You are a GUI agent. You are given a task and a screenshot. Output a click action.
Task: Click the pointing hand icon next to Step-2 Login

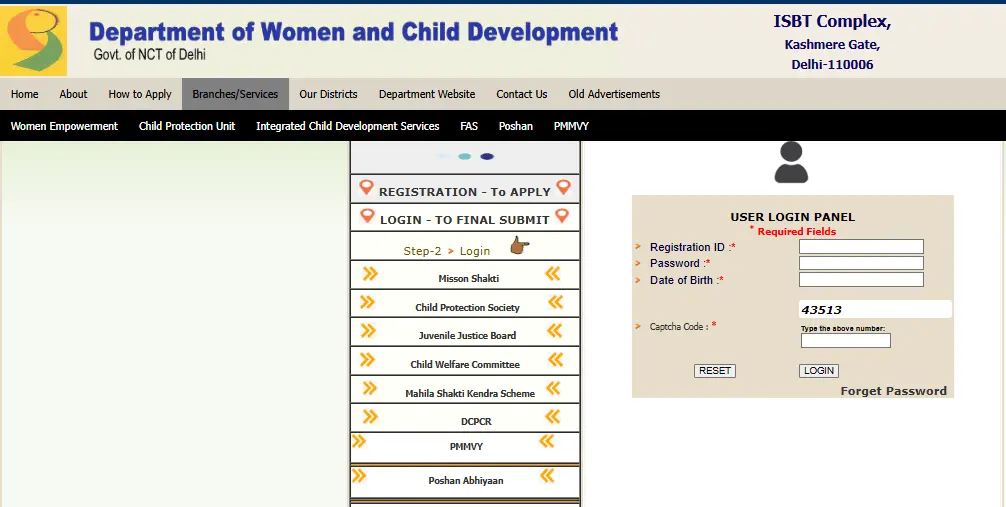point(520,245)
